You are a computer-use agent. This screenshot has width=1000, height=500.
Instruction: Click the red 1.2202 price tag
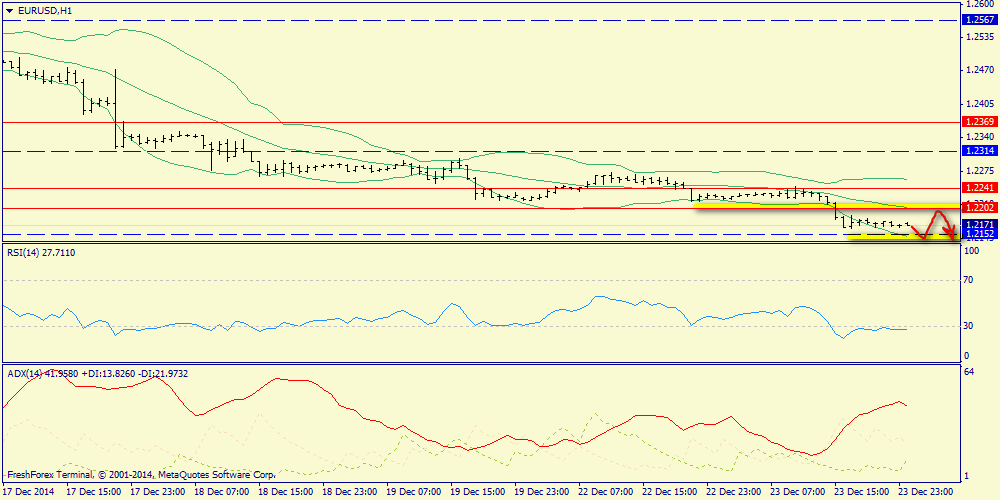coord(978,207)
